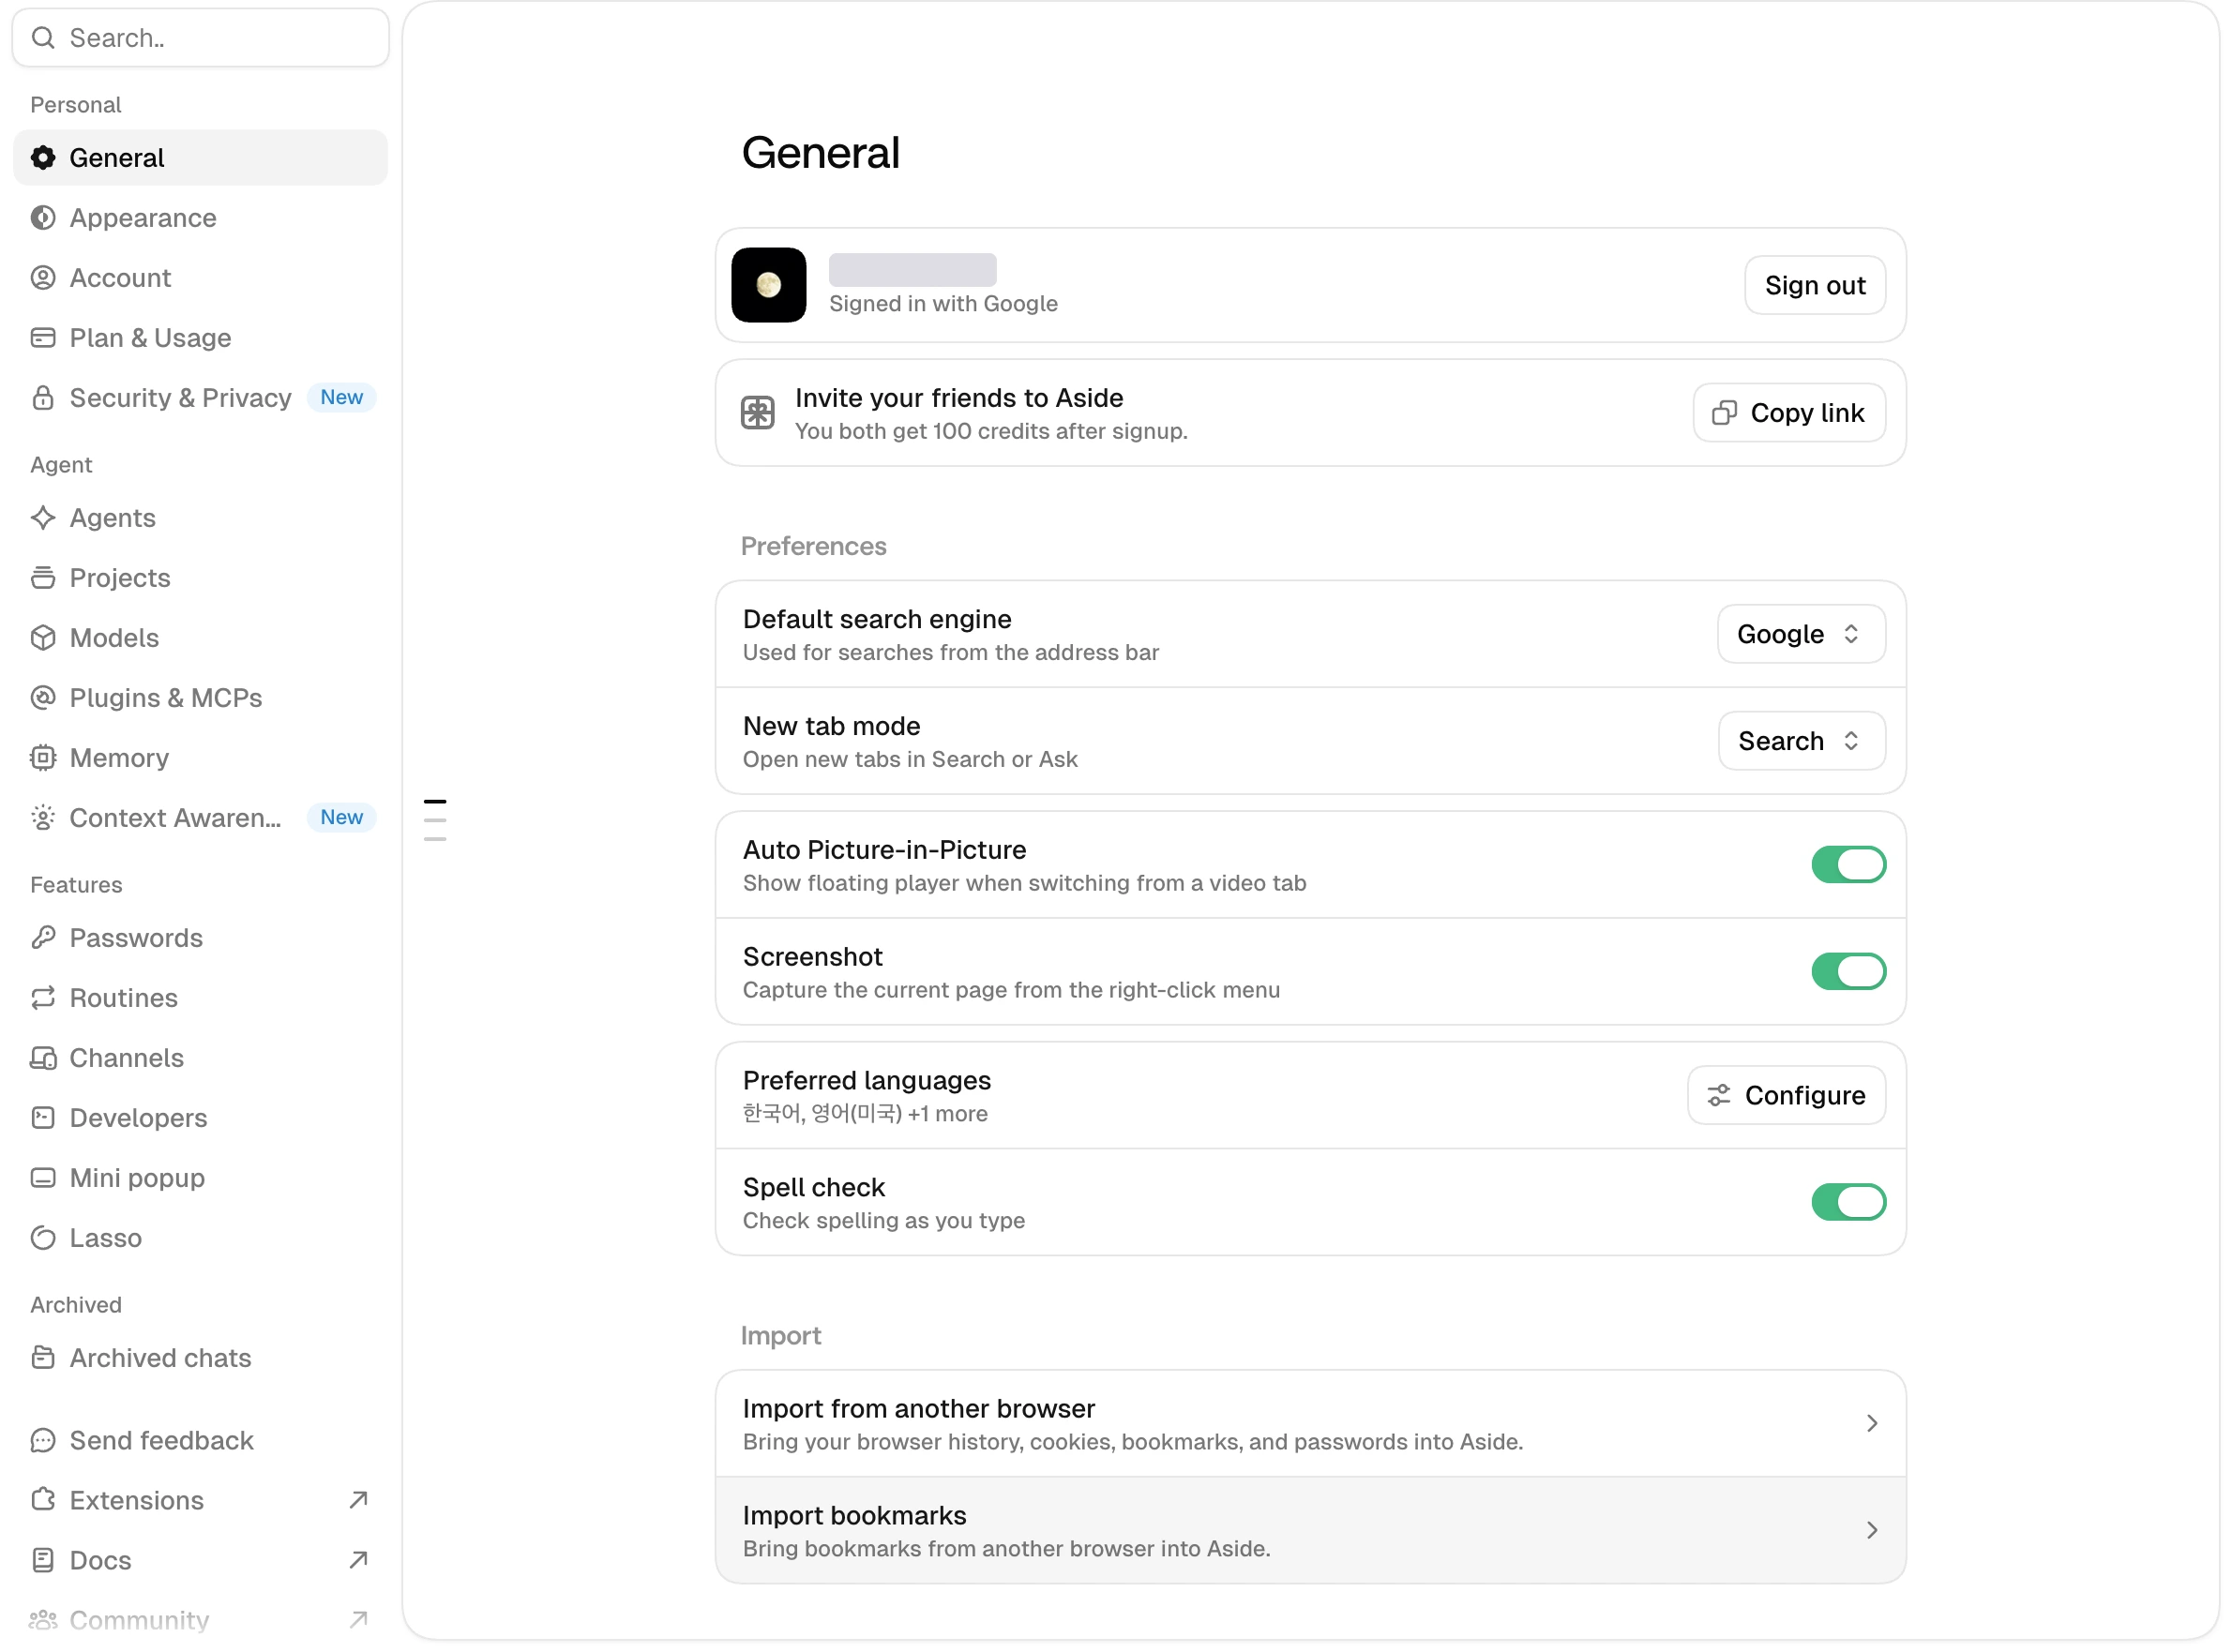Click the Docs external-link arrow
This screenshot has width=2232, height=1652.
click(359, 1560)
